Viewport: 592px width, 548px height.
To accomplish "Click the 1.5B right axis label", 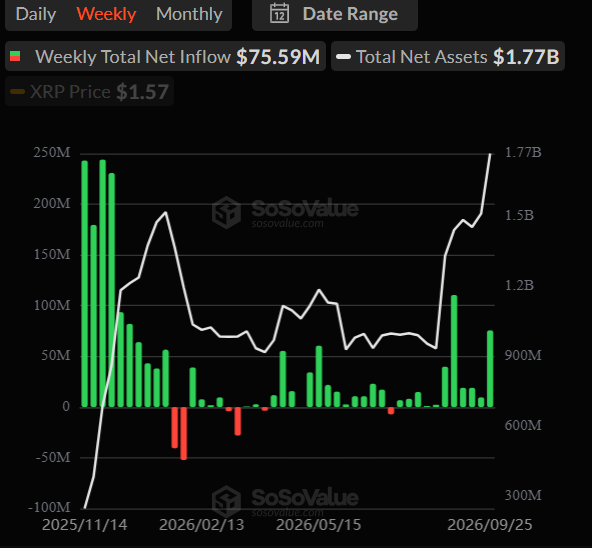I will coord(519,216).
